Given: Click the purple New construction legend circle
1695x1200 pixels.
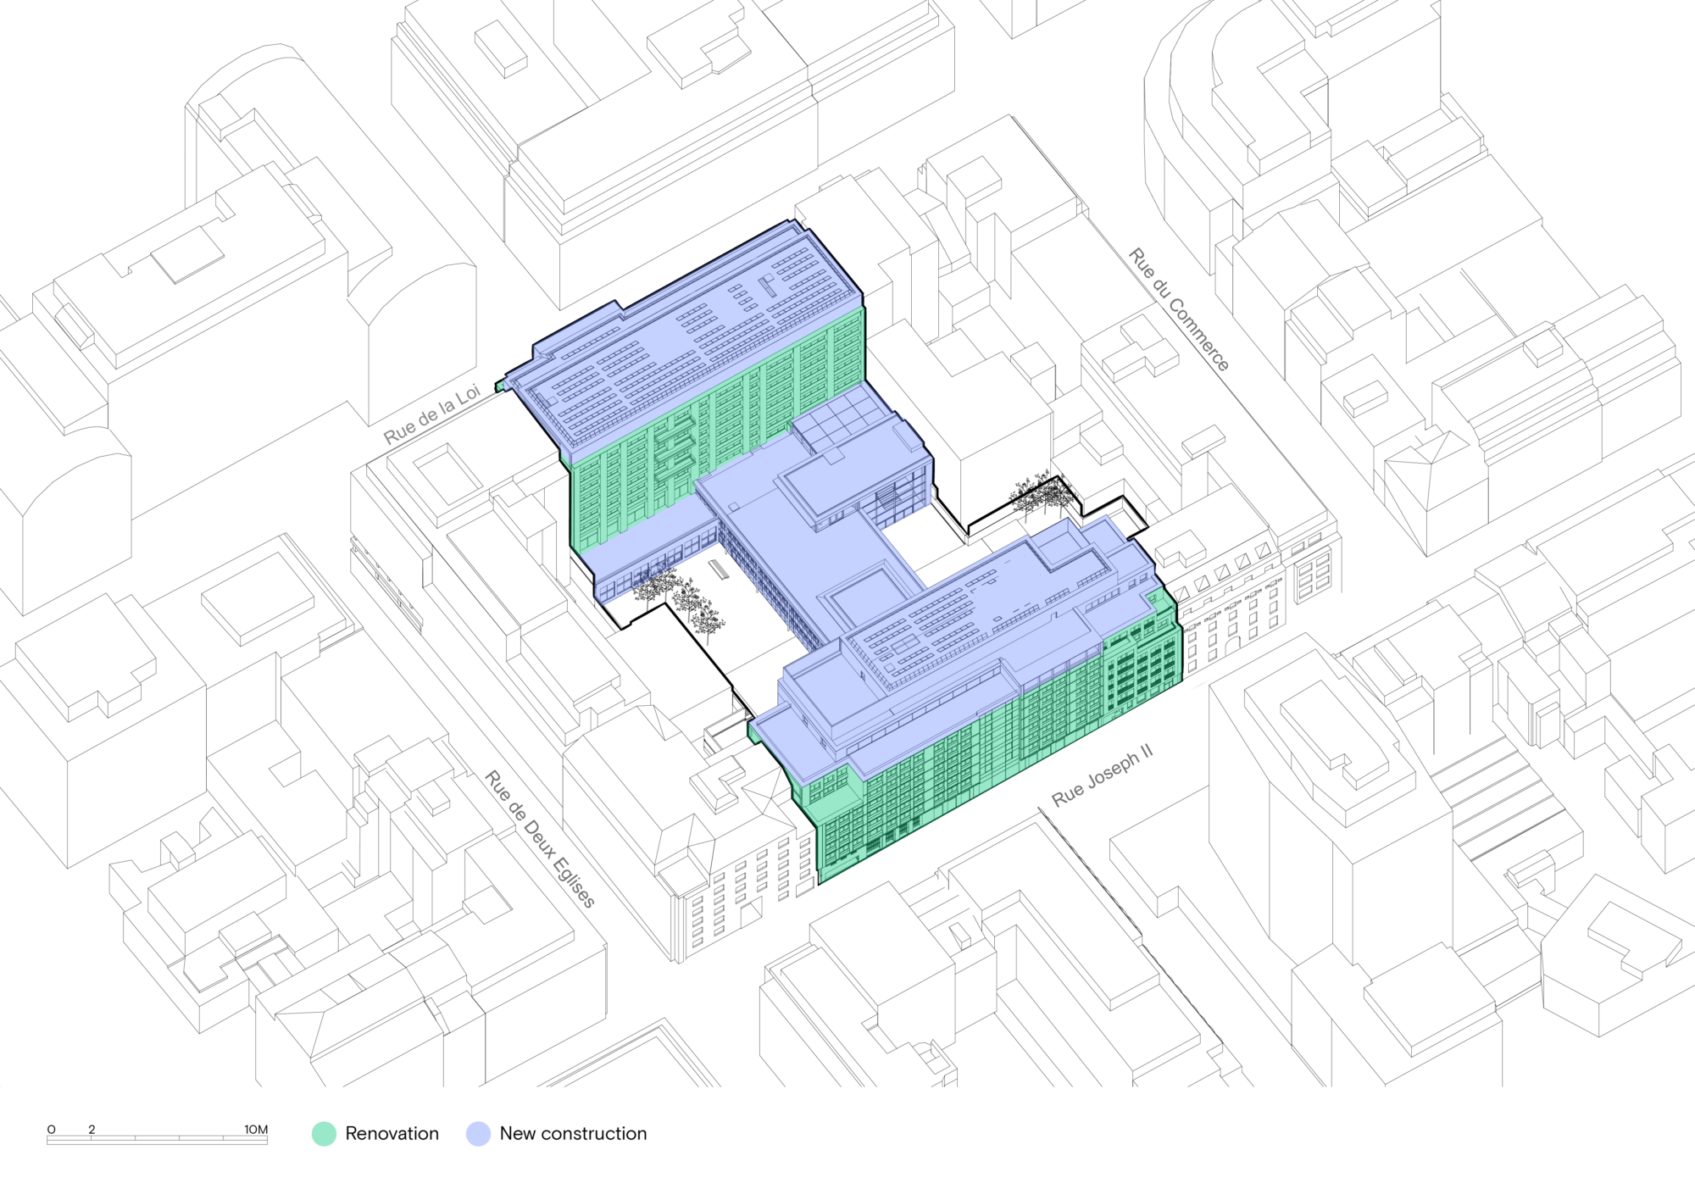Looking at the screenshot, I should pyautogui.click(x=478, y=1133).
